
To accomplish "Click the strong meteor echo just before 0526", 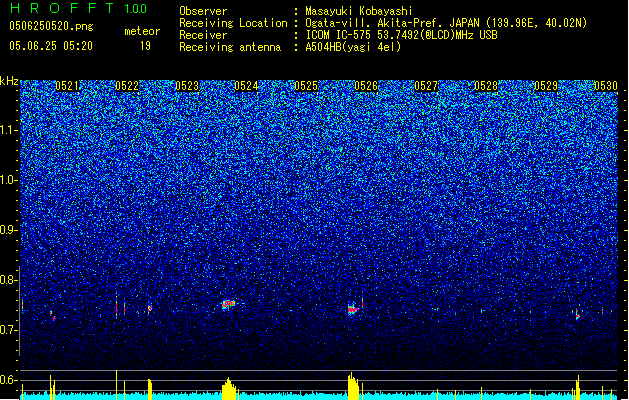I will (x=353, y=309).
